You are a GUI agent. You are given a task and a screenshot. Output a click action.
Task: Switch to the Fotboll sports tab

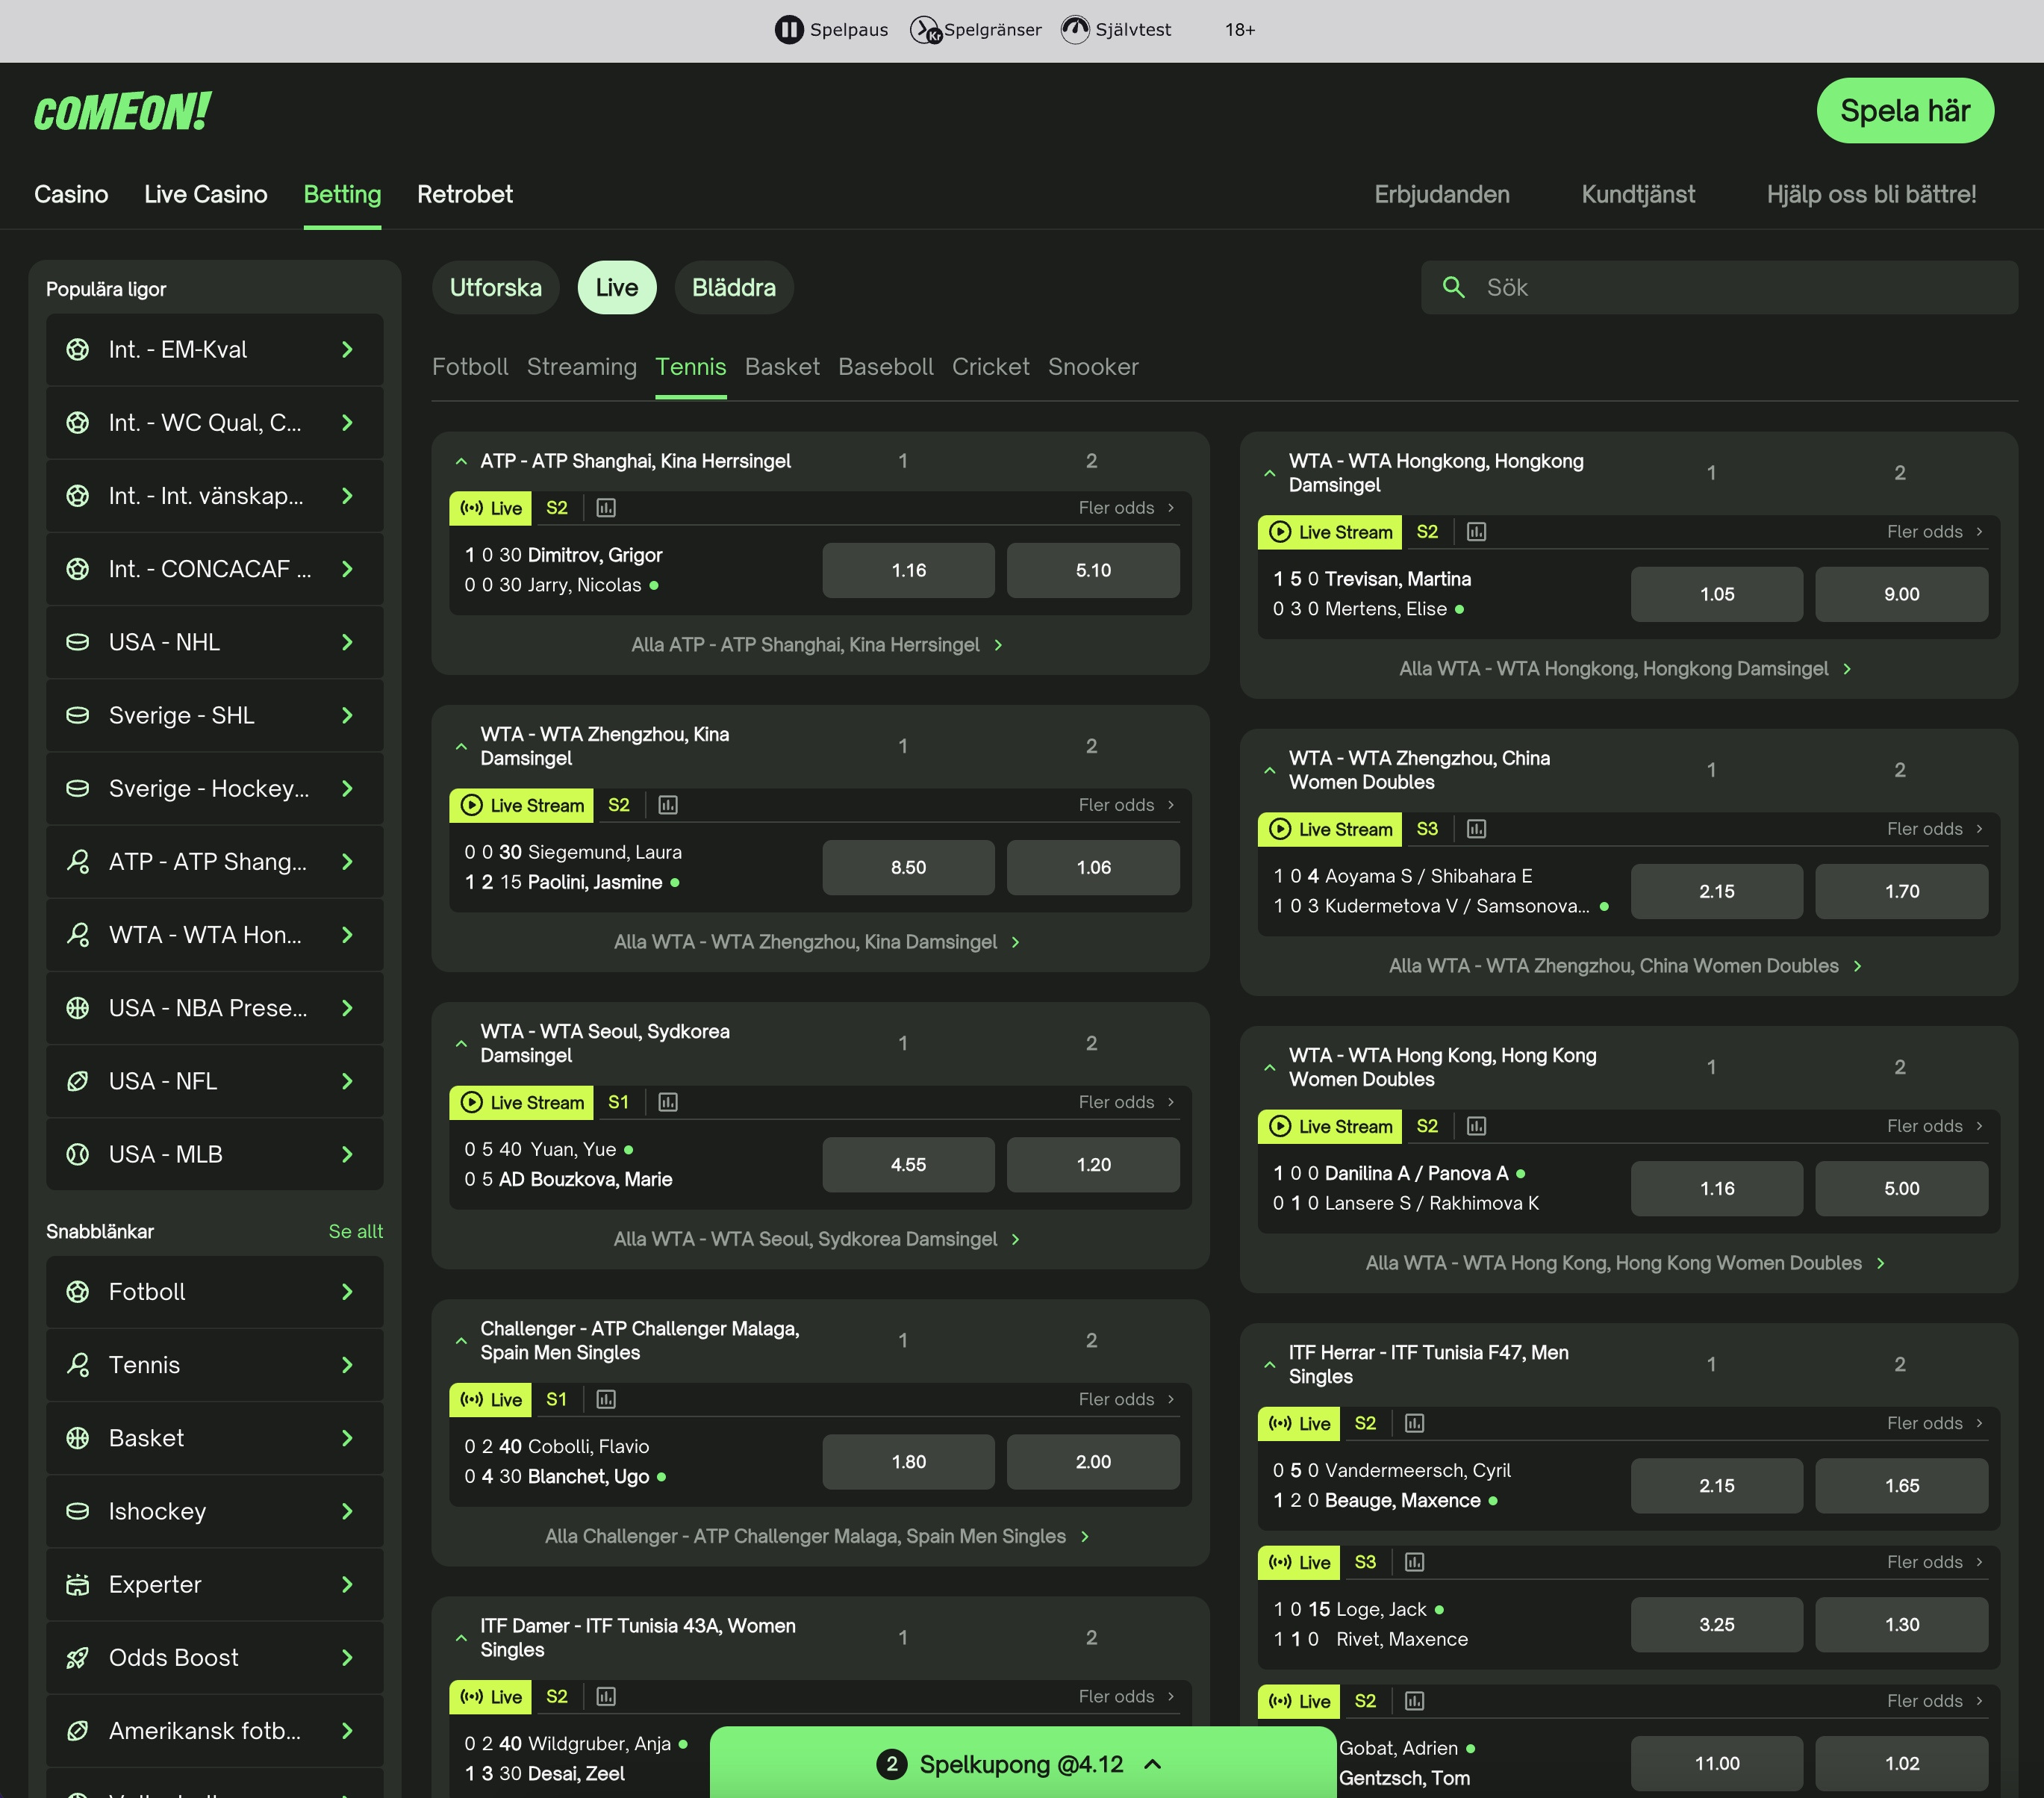click(470, 366)
